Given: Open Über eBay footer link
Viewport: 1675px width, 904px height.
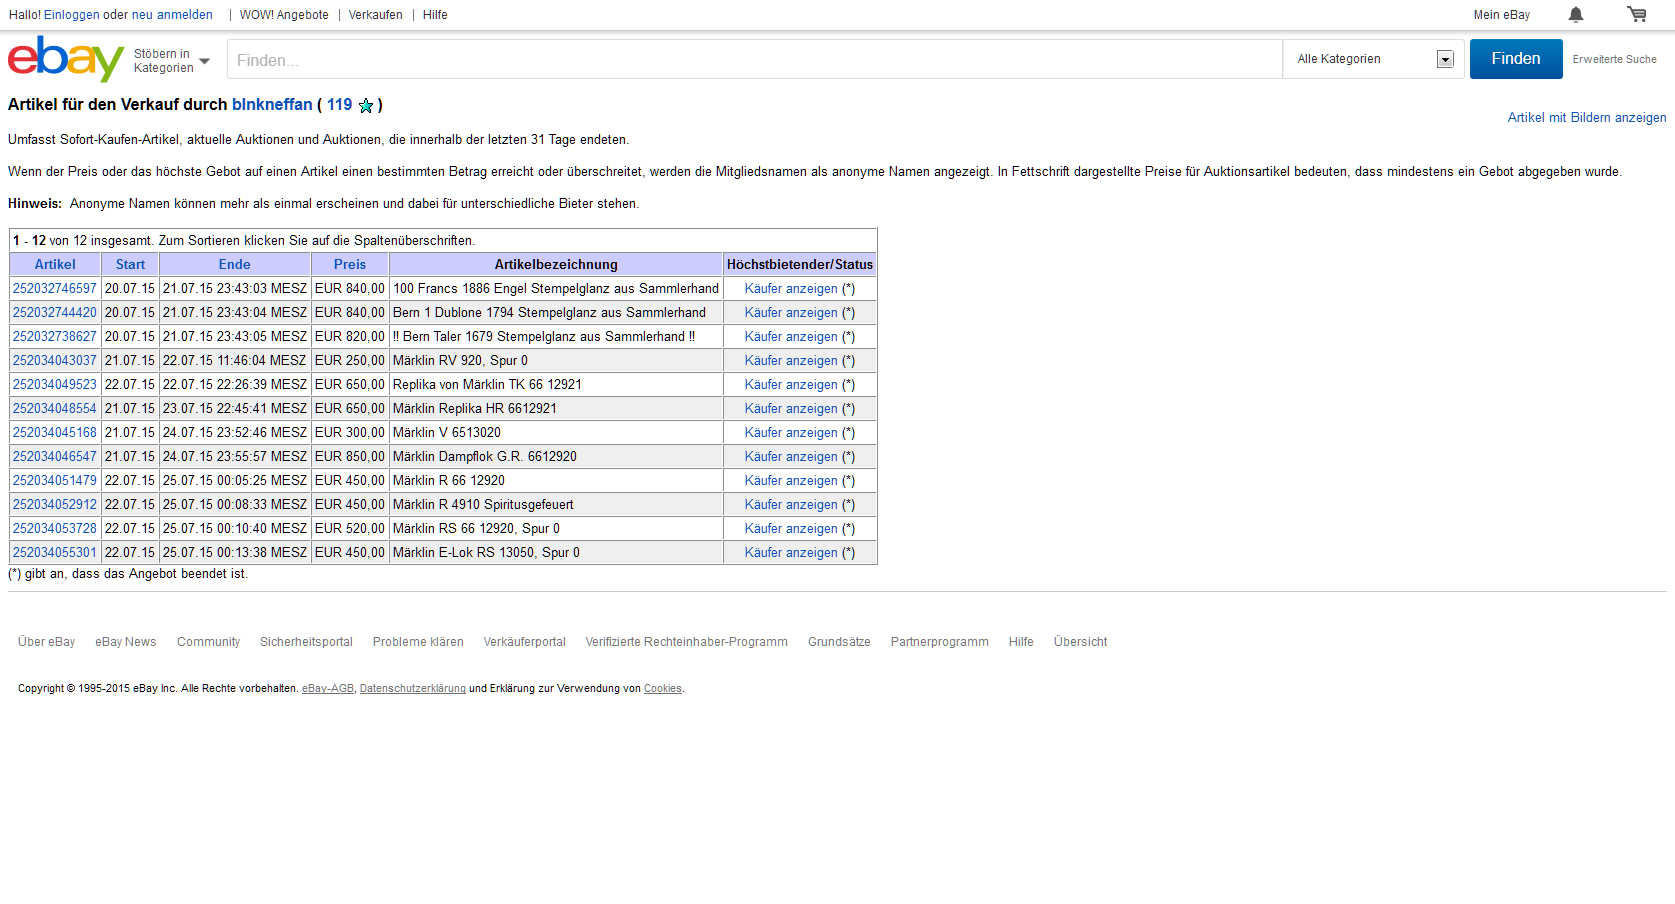Looking at the screenshot, I should pos(46,642).
